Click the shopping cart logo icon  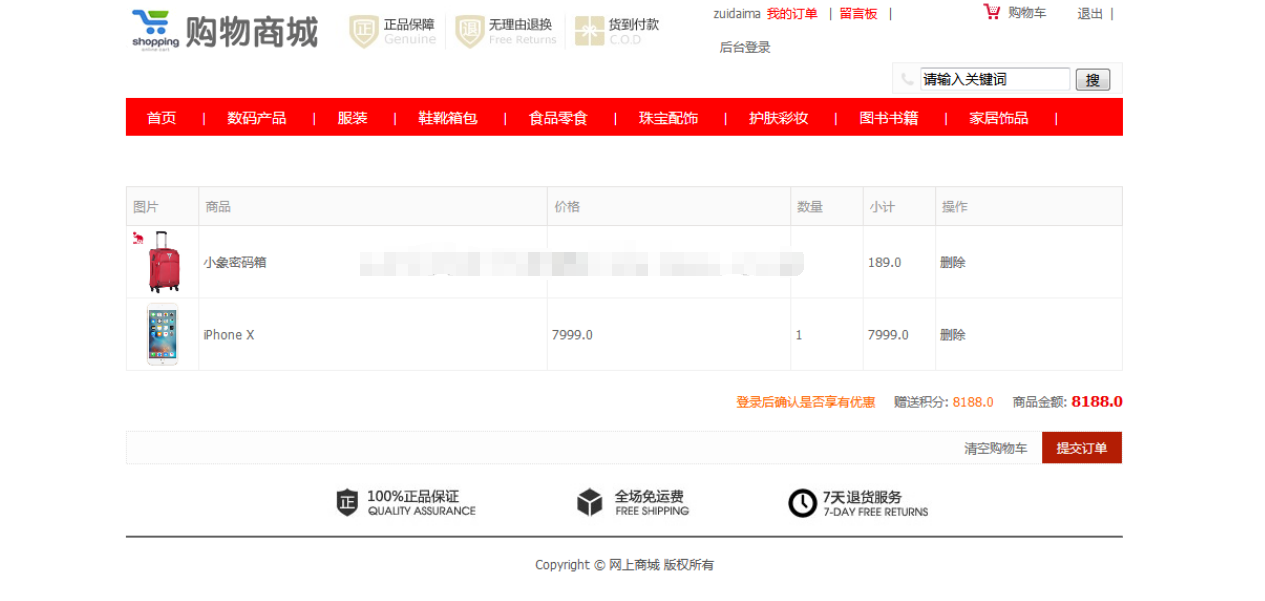click(x=155, y=30)
